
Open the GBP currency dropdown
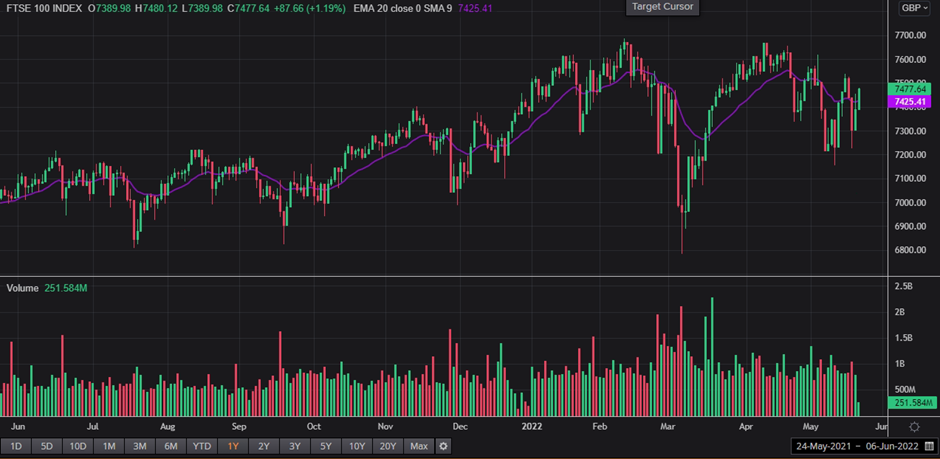click(x=914, y=8)
